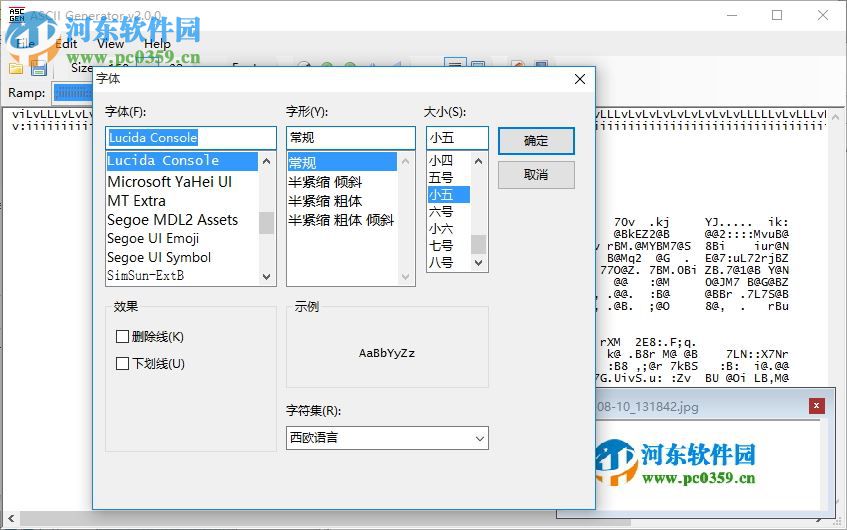Toggle the 删除线 strikethrough checkbox
847x530 pixels.
pos(123,337)
